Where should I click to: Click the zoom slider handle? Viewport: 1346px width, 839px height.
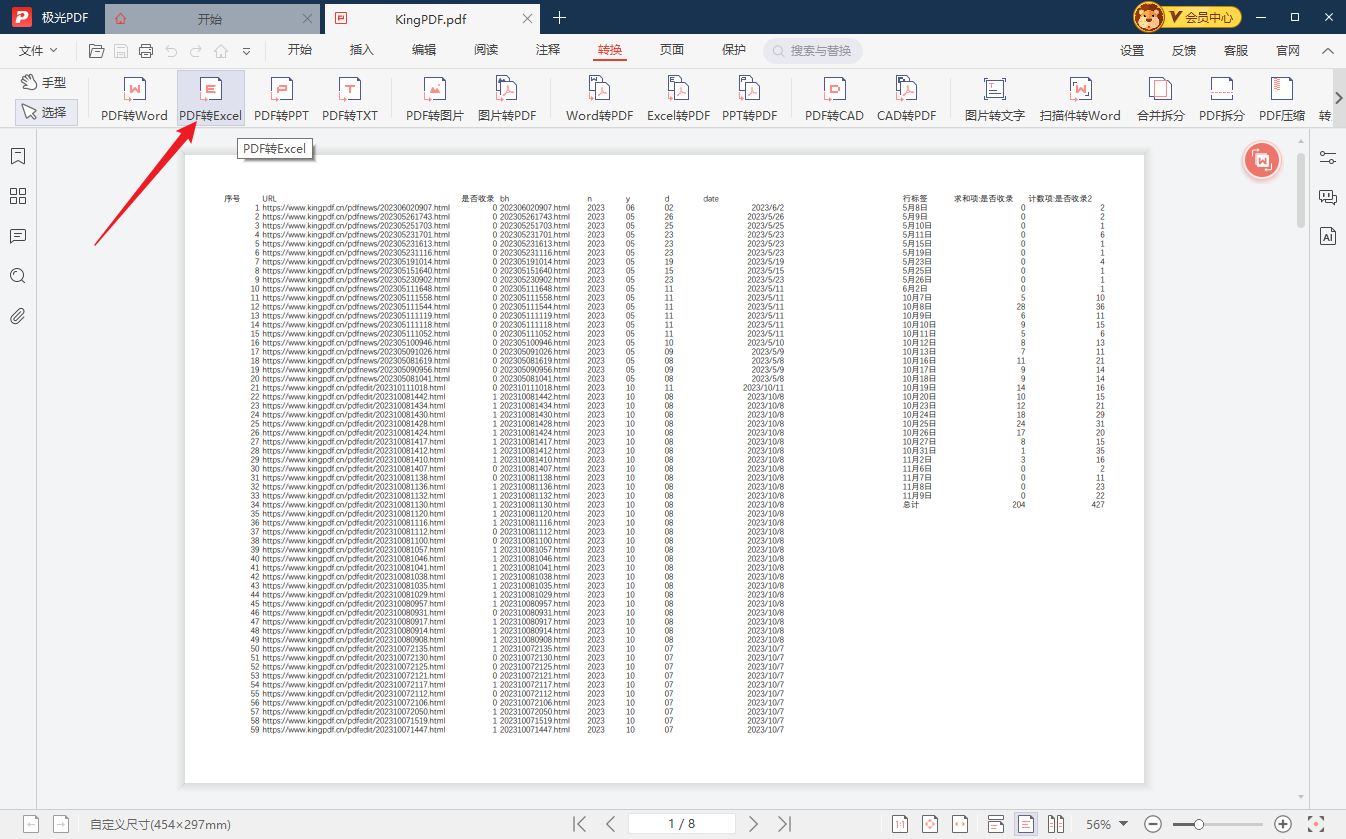coord(1198,824)
